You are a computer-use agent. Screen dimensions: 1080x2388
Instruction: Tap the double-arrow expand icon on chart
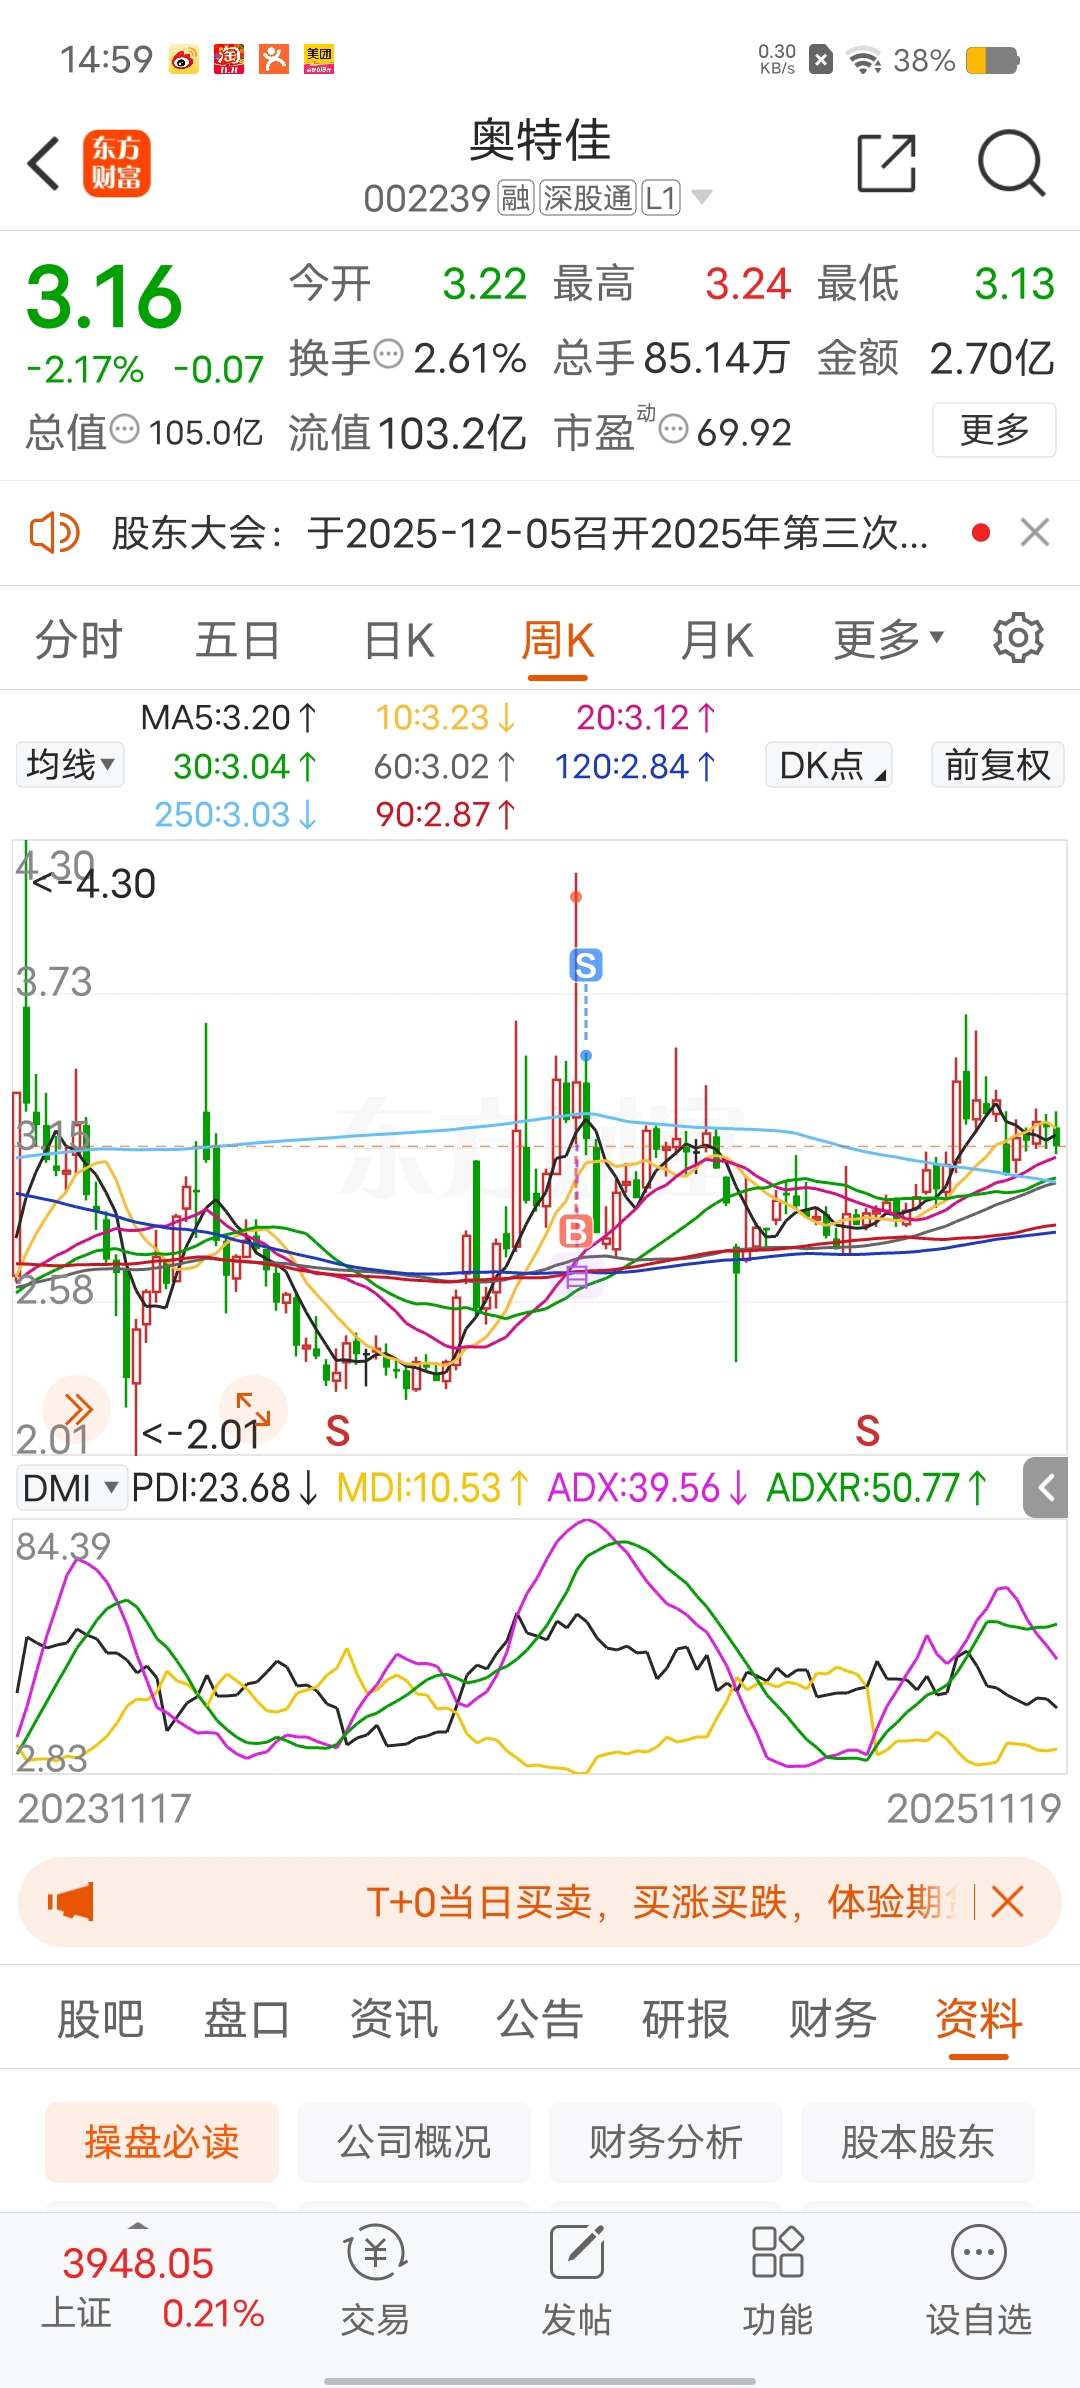coord(77,1410)
